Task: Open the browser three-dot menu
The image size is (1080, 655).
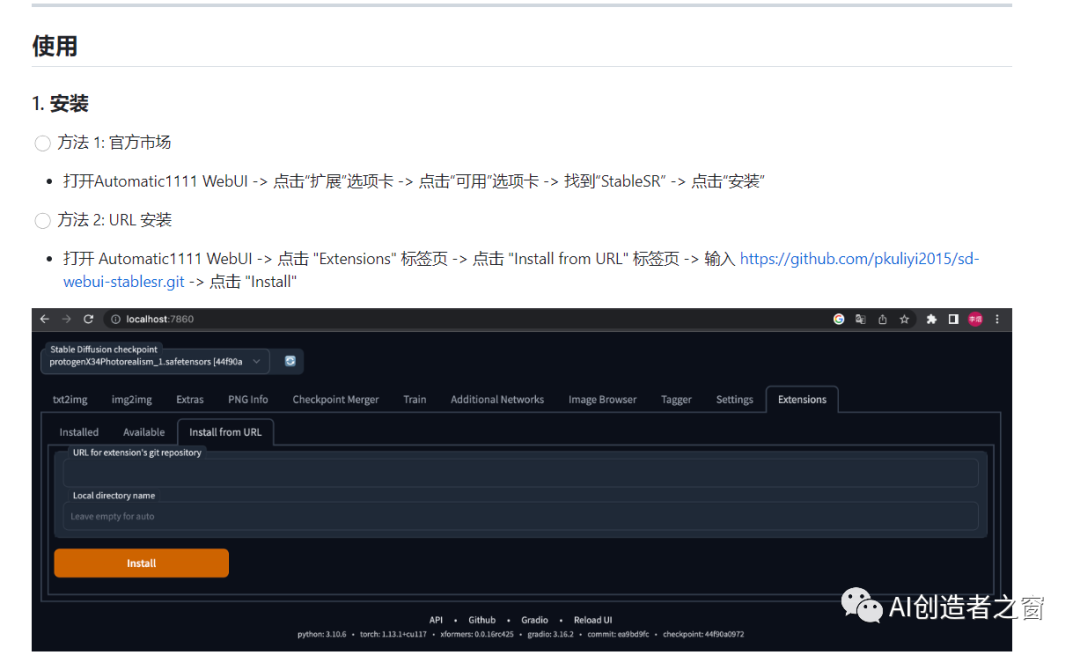Action: [997, 319]
